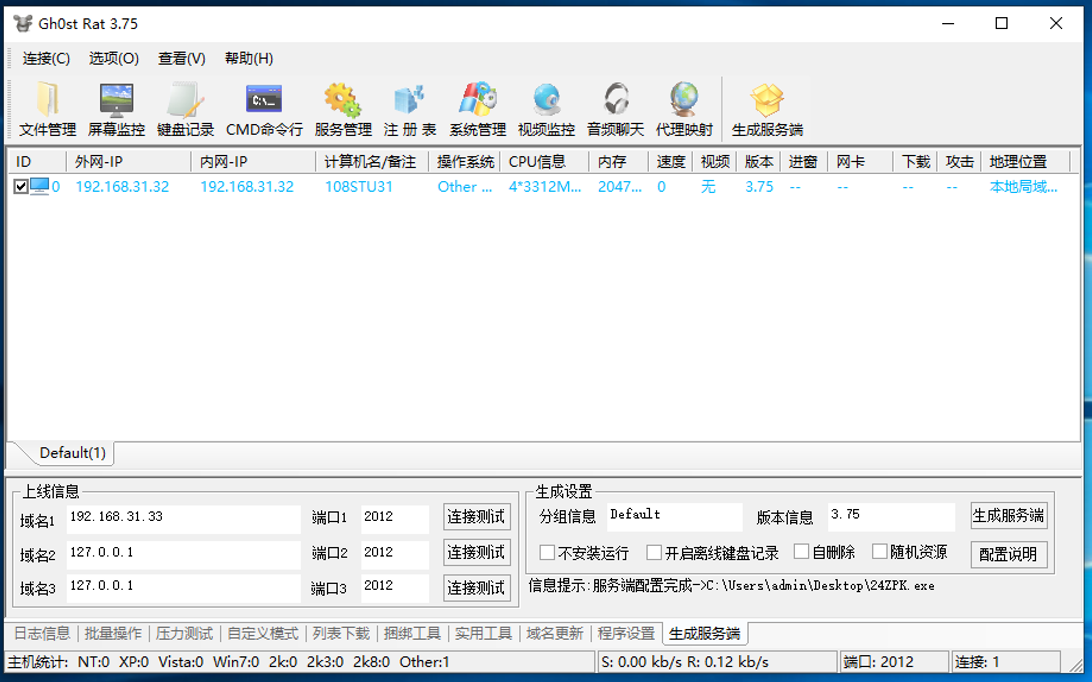The image size is (1092, 682).
Task: Open 服务管理 service manager
Action: coord(343,109)
